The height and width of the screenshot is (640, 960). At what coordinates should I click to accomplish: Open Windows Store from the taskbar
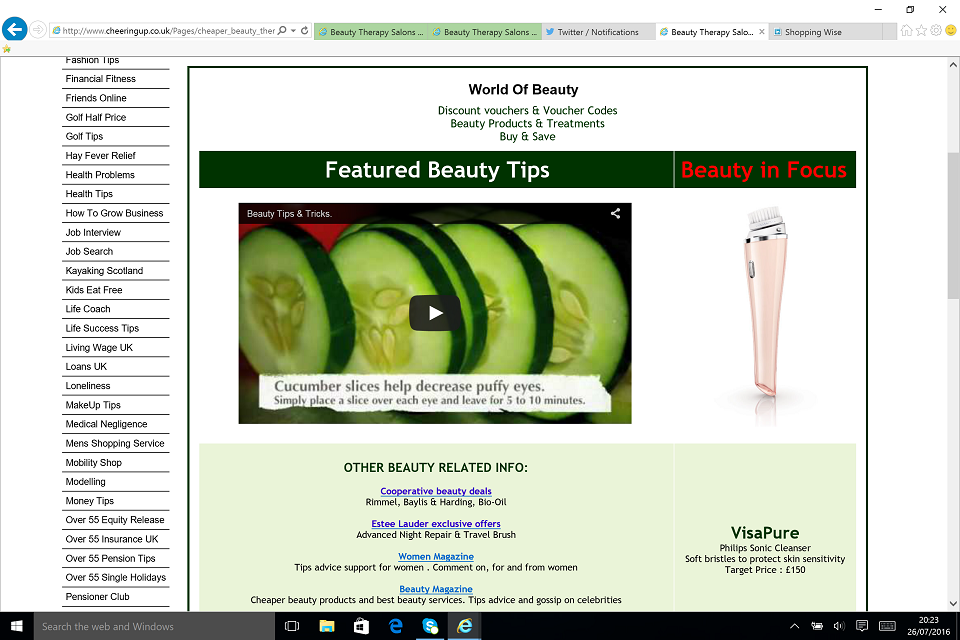click(x=361, y=626)
